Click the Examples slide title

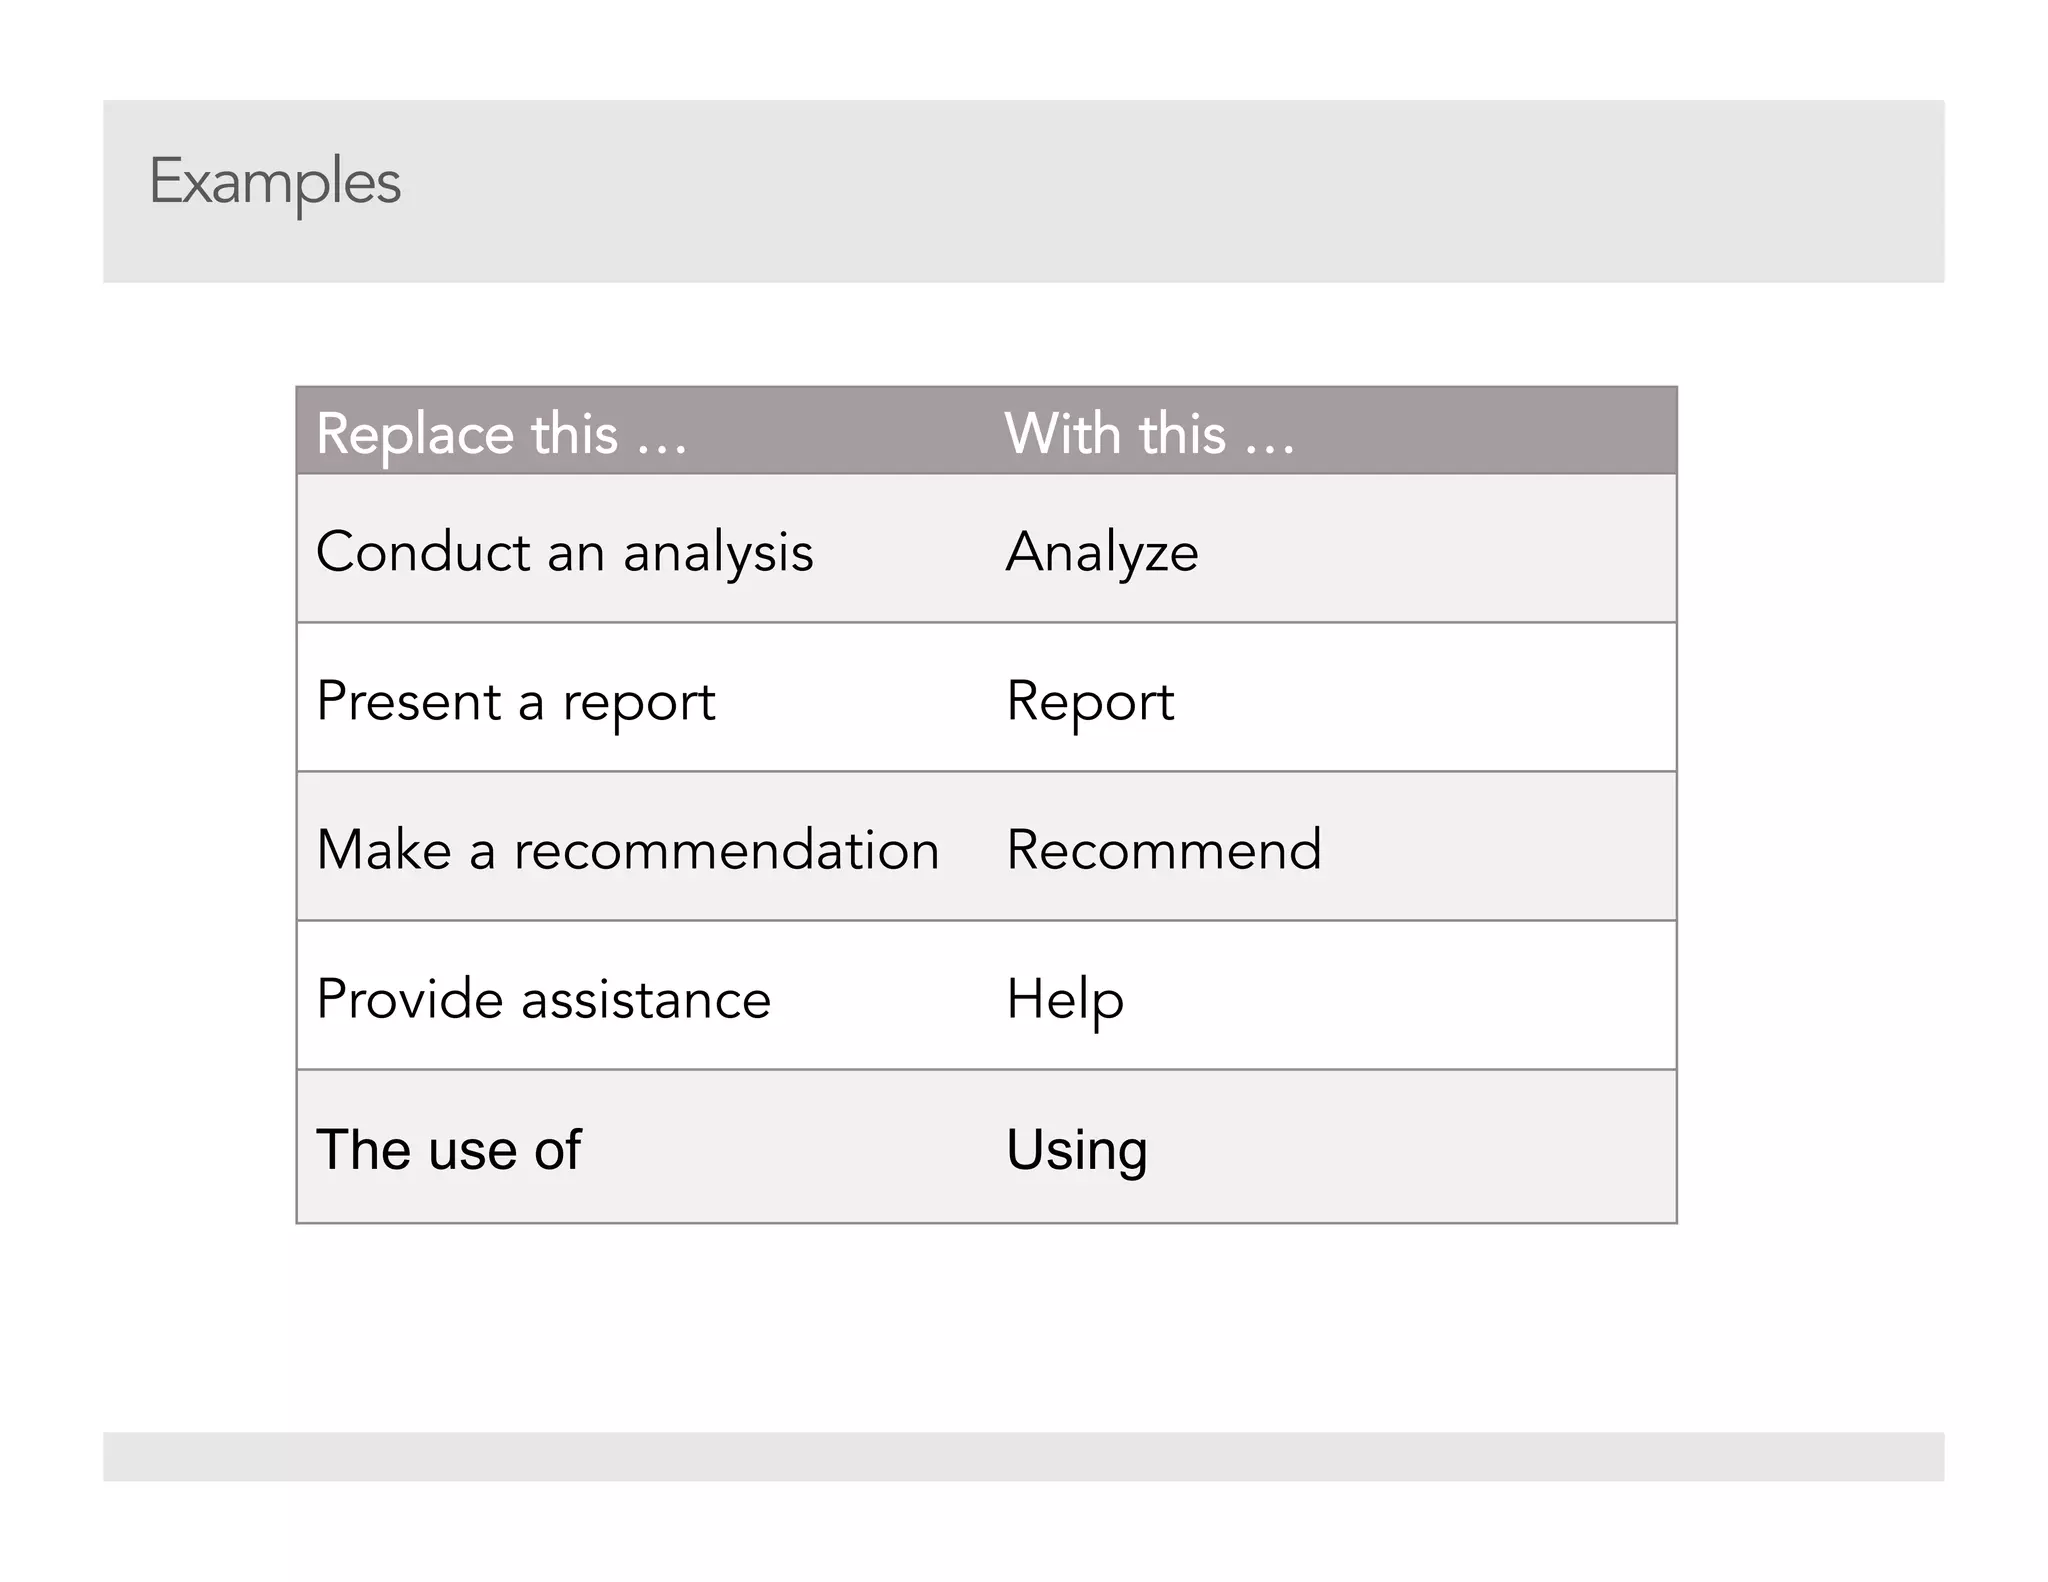pos(275,182)
